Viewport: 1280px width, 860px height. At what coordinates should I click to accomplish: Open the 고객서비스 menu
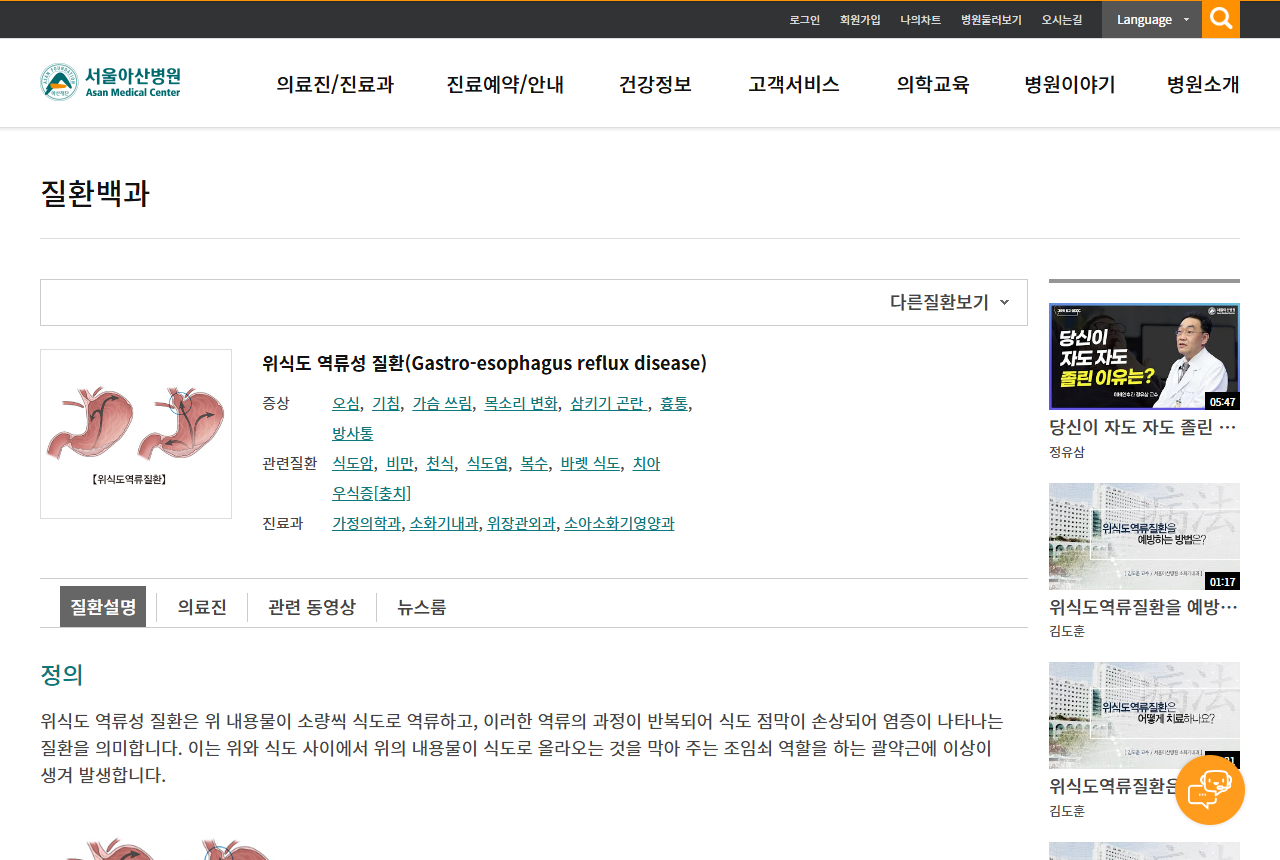(x=794, y=85)
